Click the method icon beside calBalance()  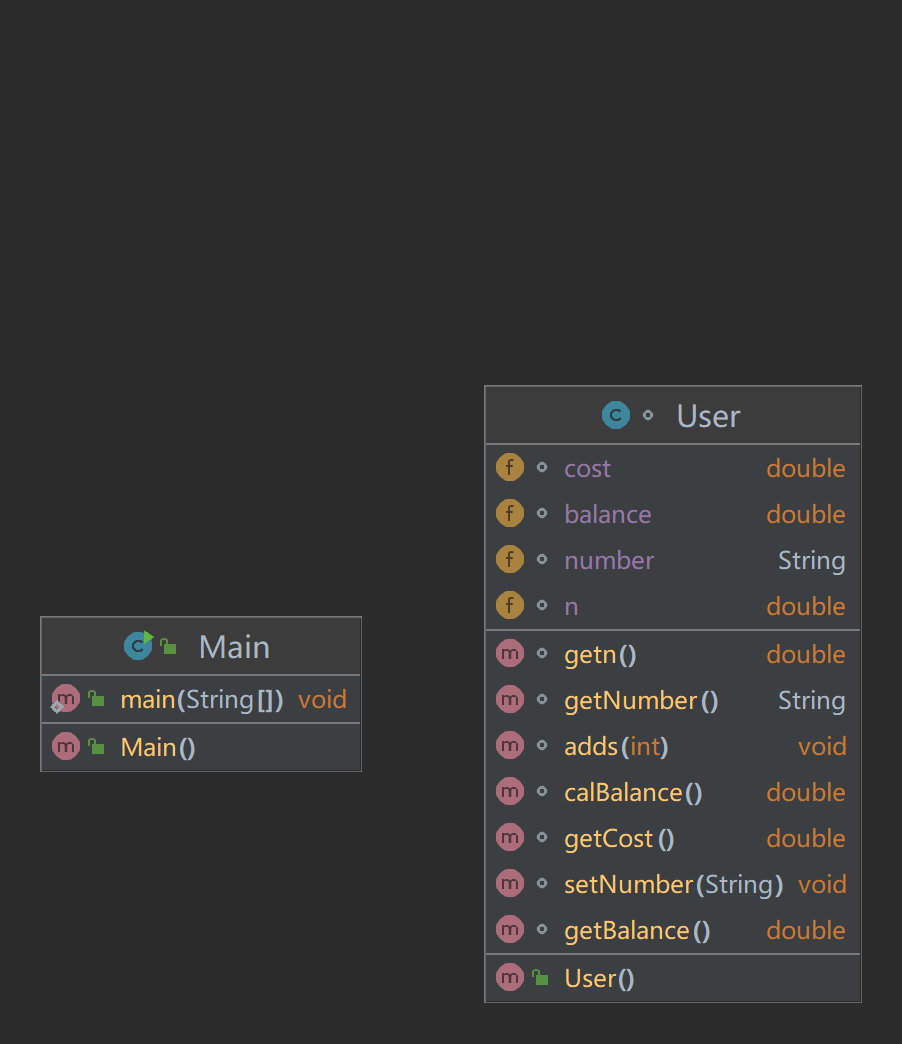pyautogui.click(x=510, y=792)
